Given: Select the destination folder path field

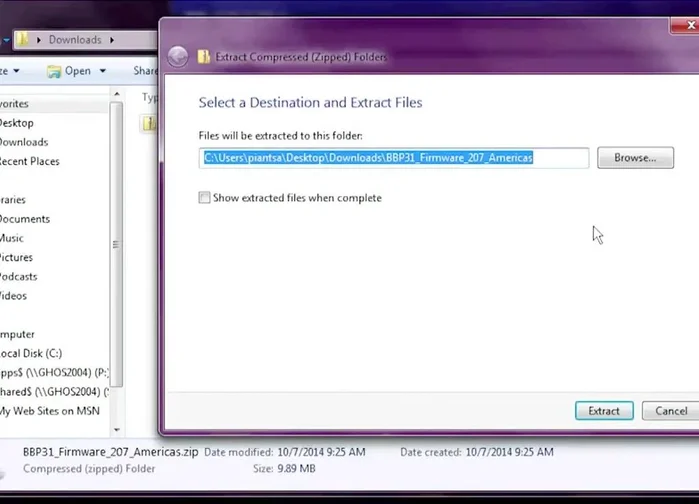Looking at the screenshot, I should (x=394, y=158).
